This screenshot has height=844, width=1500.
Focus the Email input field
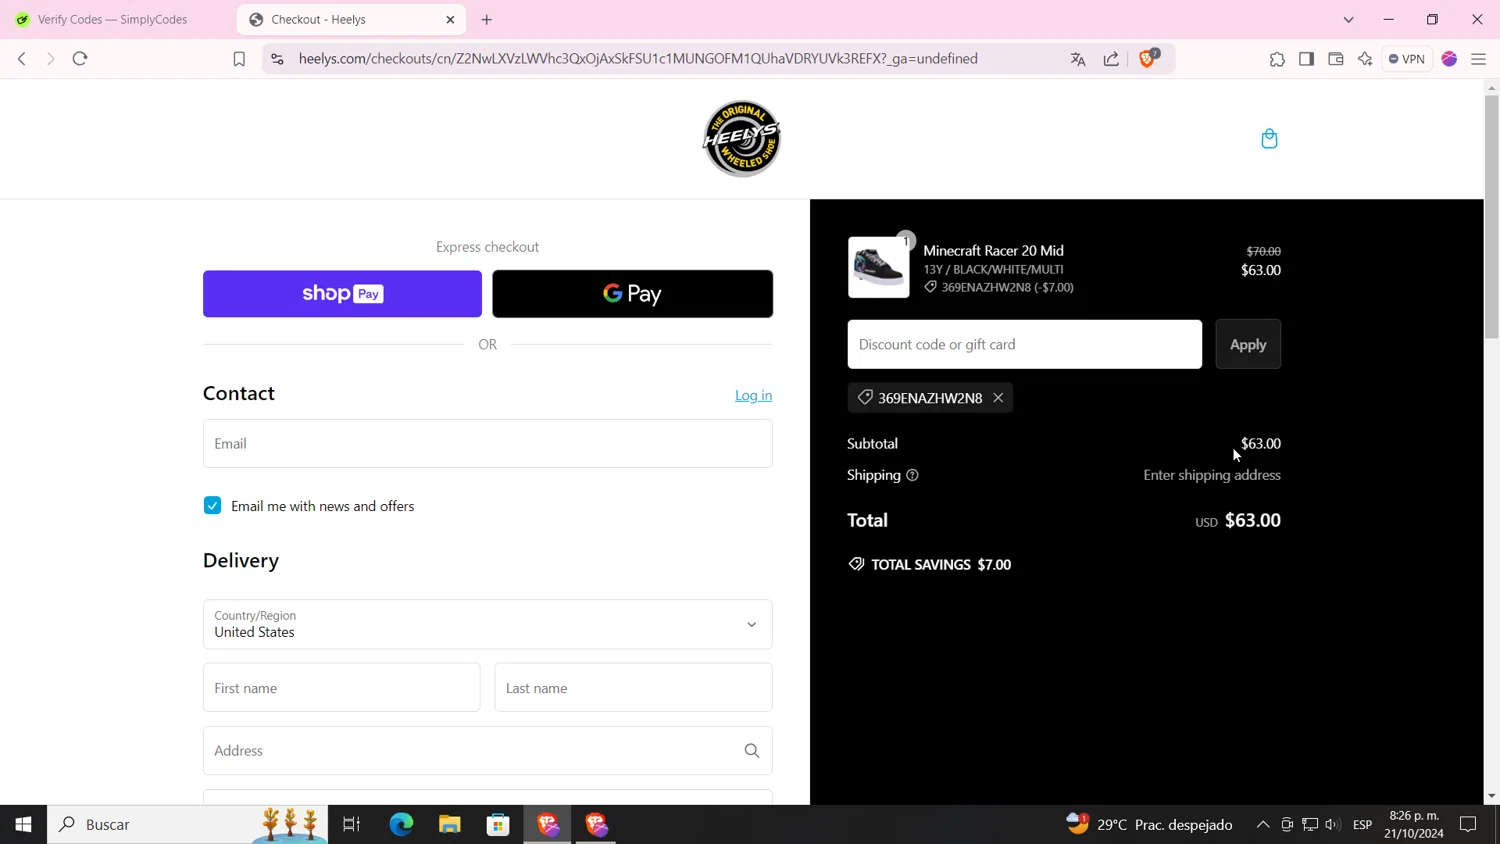pyautogui.click(x=488, y=443)
